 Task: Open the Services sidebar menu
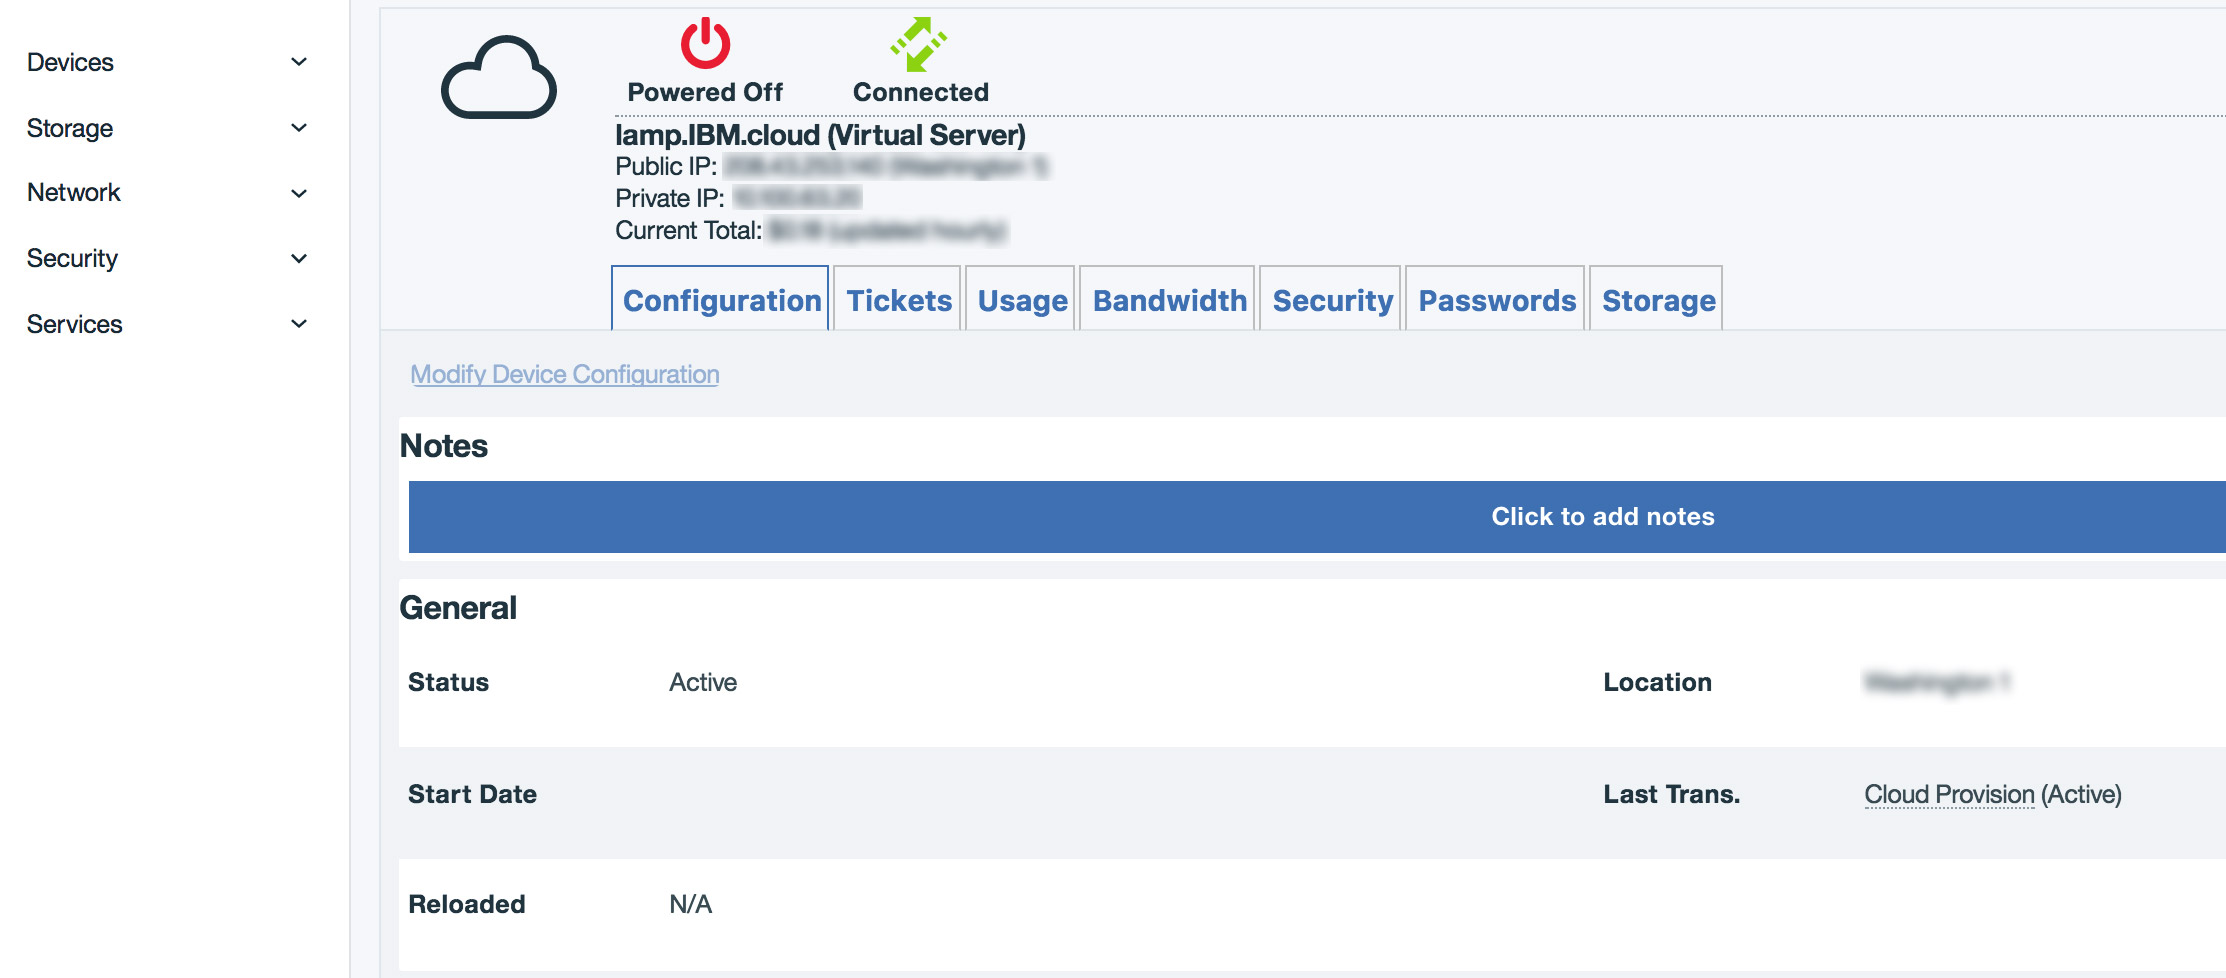[75, 324]
